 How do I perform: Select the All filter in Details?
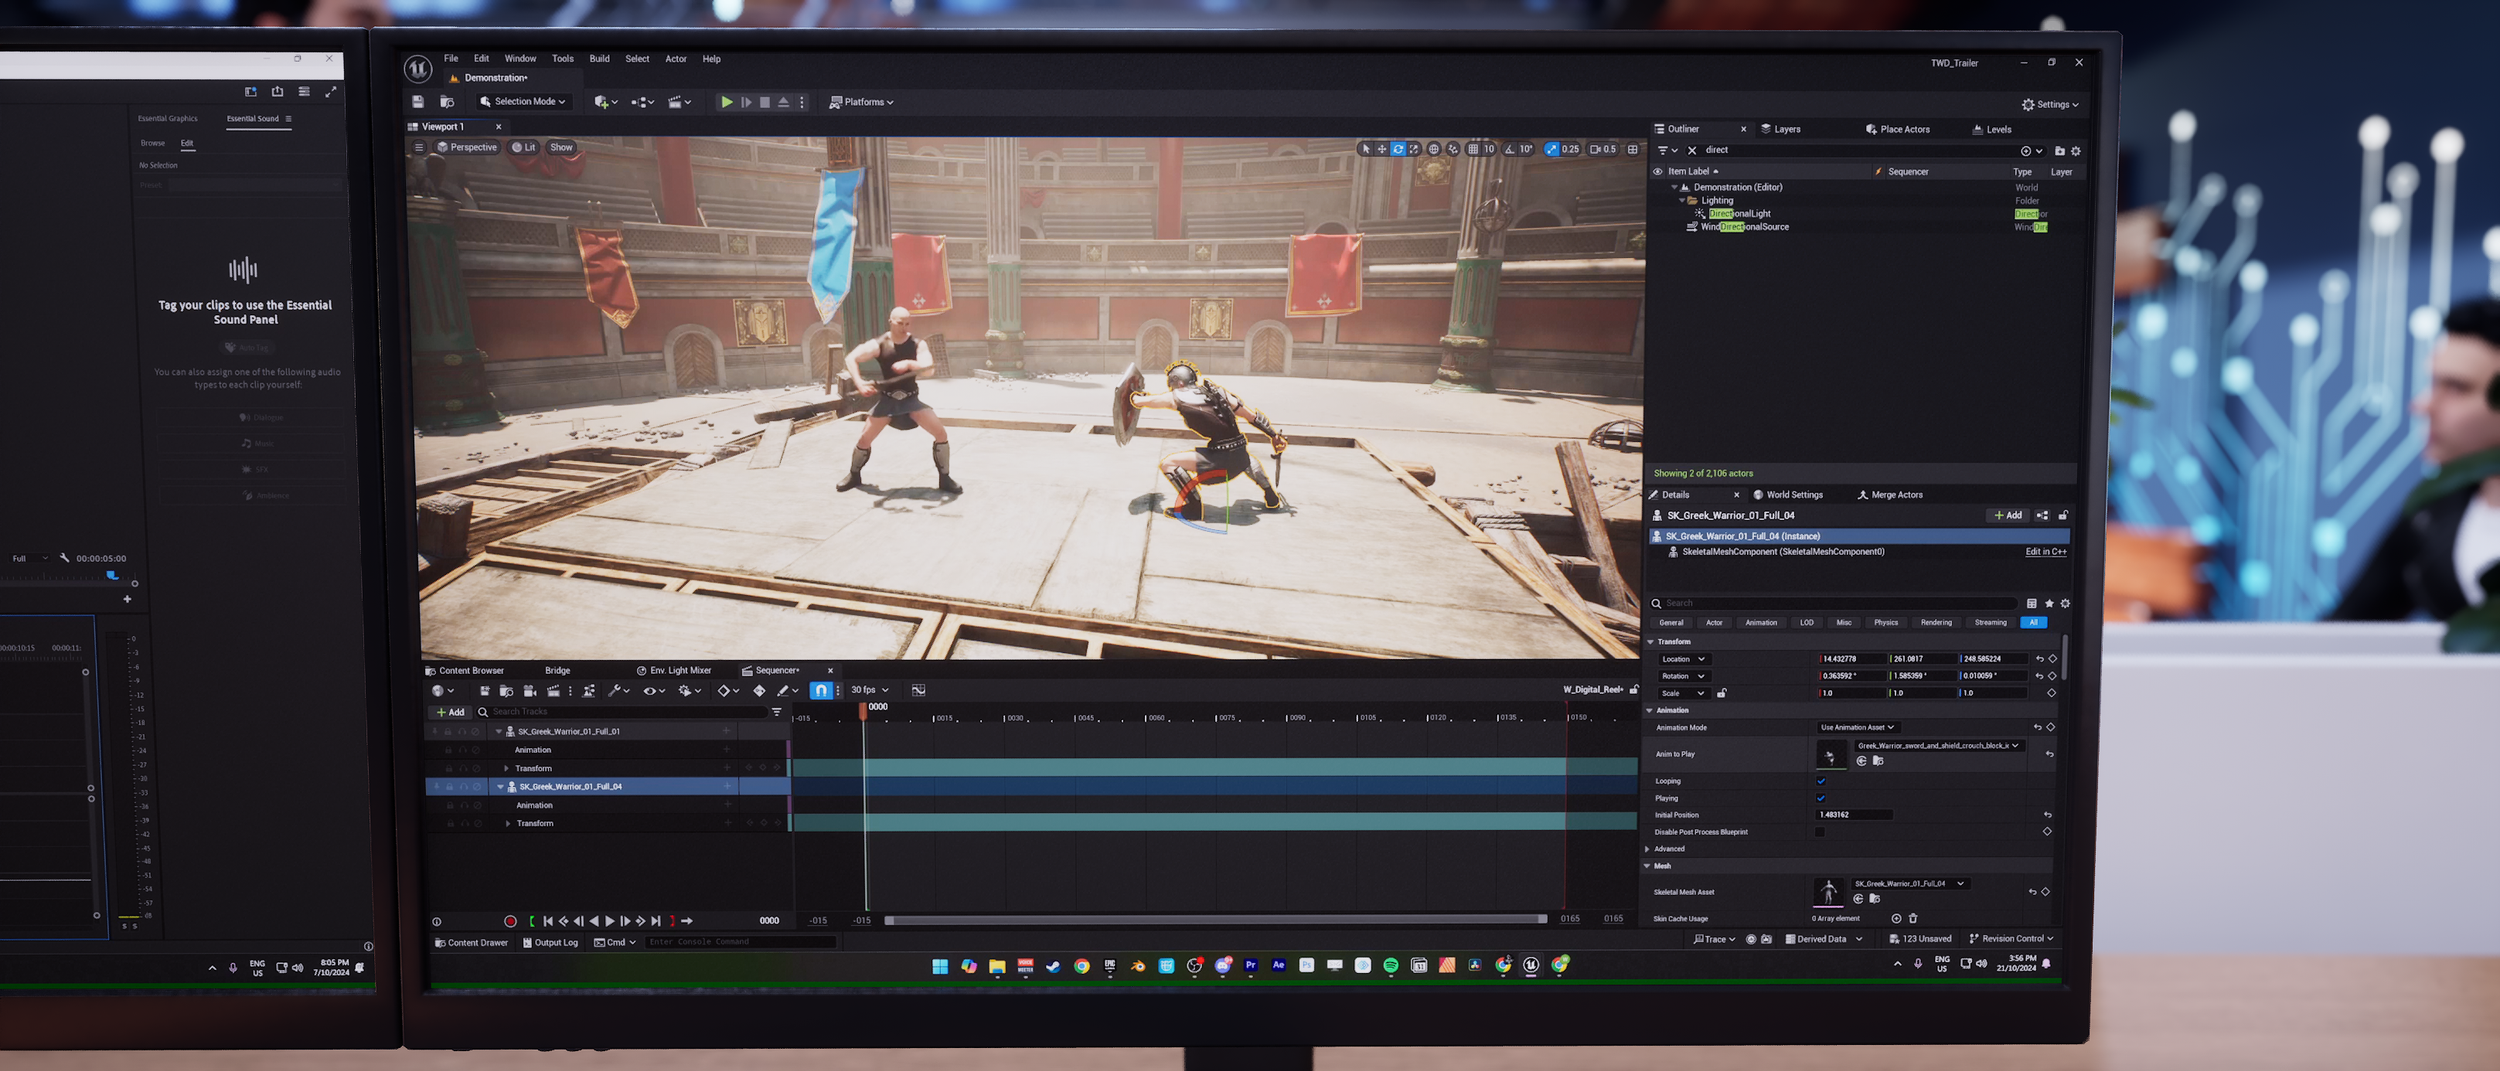[2033, 622]
